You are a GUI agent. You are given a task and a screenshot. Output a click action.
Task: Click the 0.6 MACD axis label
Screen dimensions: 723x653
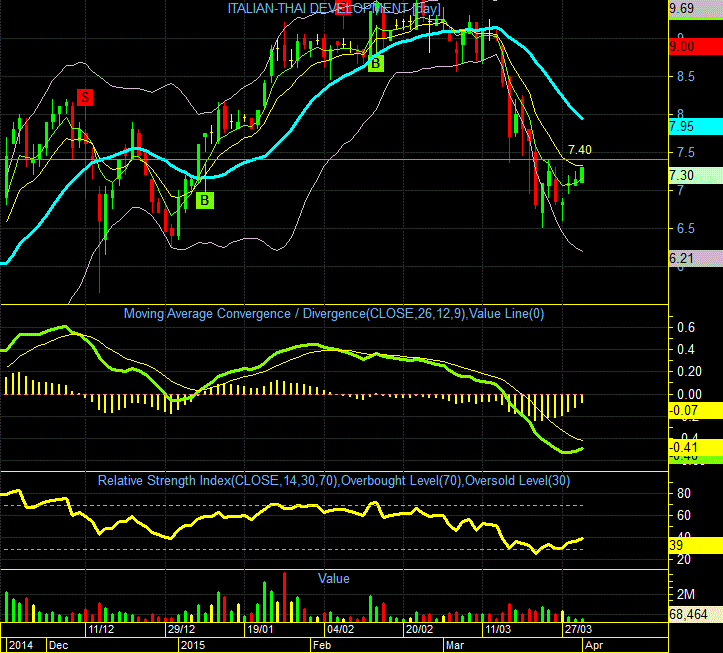(686, 327)
